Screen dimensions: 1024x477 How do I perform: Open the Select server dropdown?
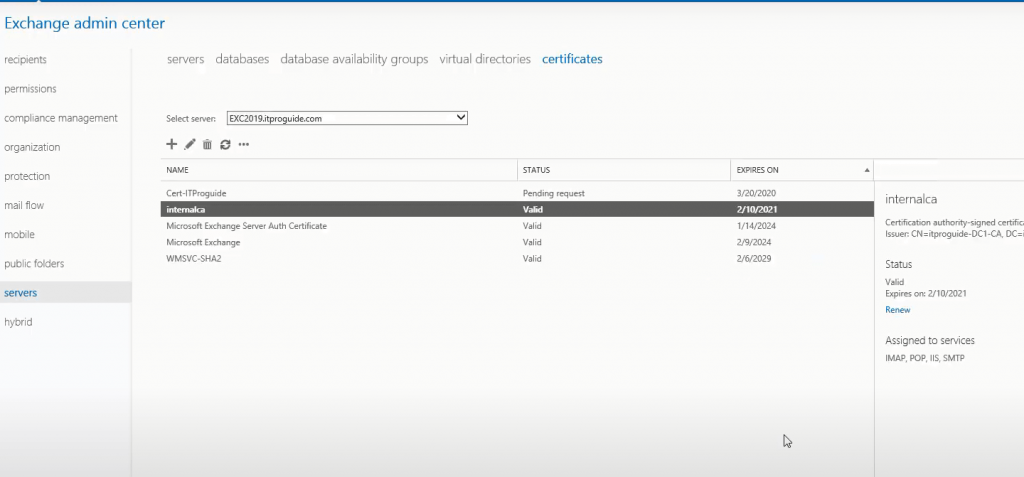tap(347, 118)
